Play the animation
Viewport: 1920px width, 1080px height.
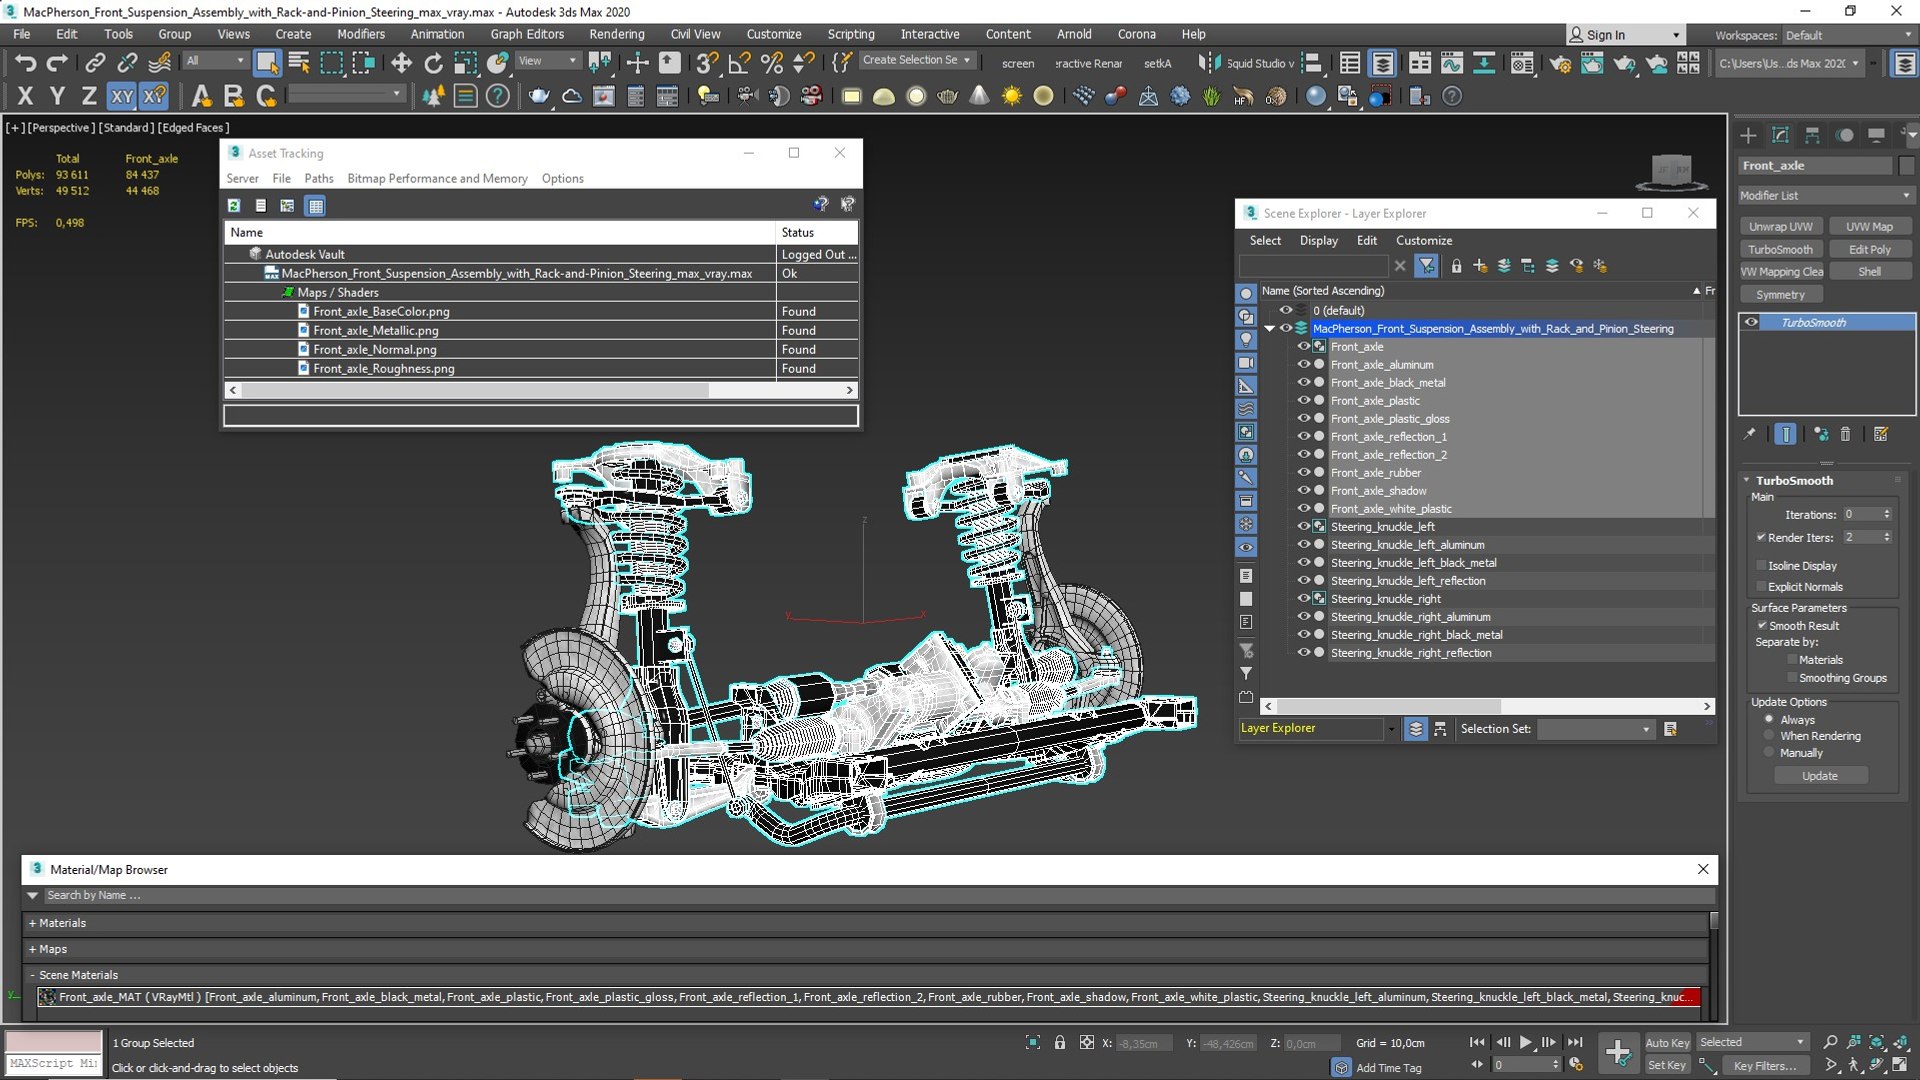pos(1526,1042)
